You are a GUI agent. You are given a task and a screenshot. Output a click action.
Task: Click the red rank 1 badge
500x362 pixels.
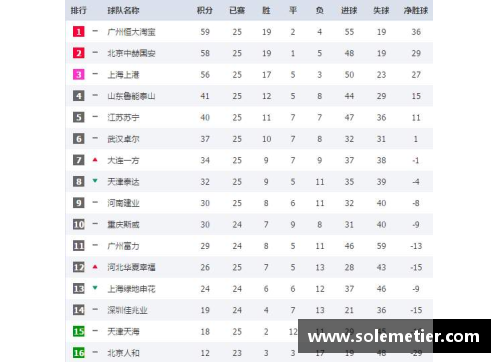[79, 32]
